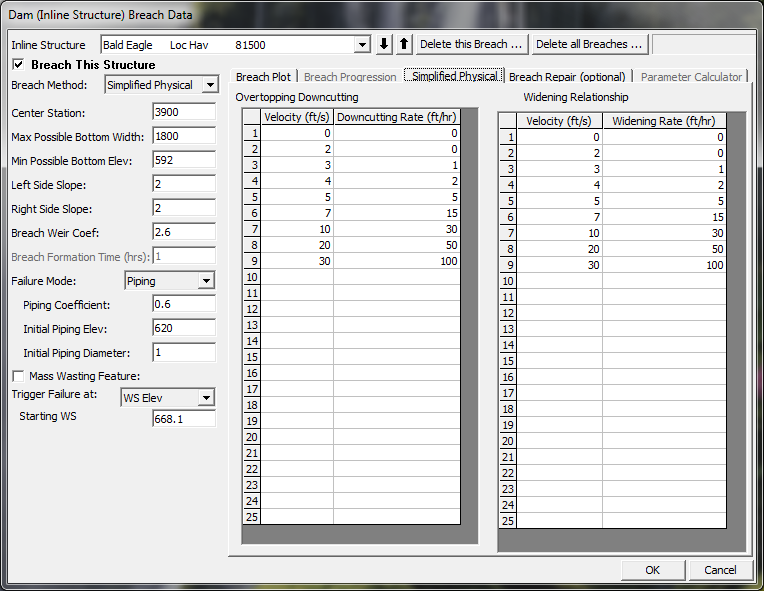Click the up arrow to previous inline structure
Image resolution: width=764 pixels, height=591 pixels.
tap(403, 45)
